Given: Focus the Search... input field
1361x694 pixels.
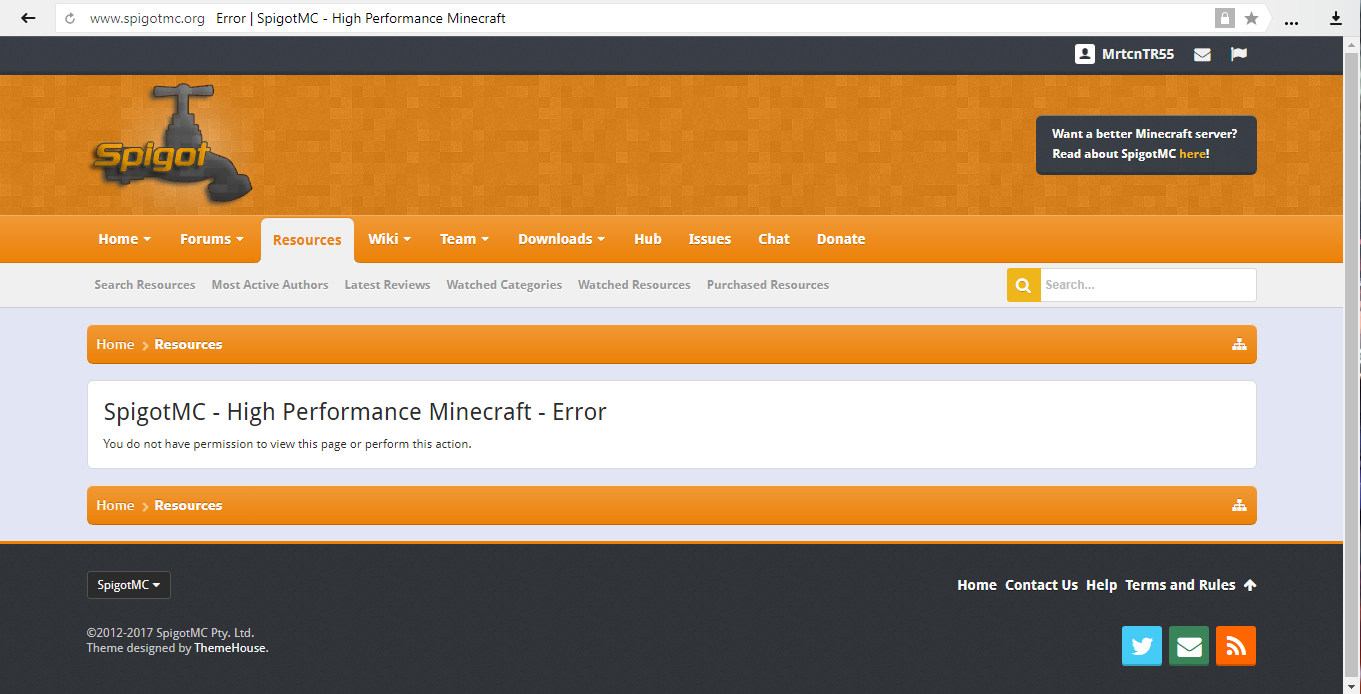Looking at the screenshot, I should click(1148, 285).
